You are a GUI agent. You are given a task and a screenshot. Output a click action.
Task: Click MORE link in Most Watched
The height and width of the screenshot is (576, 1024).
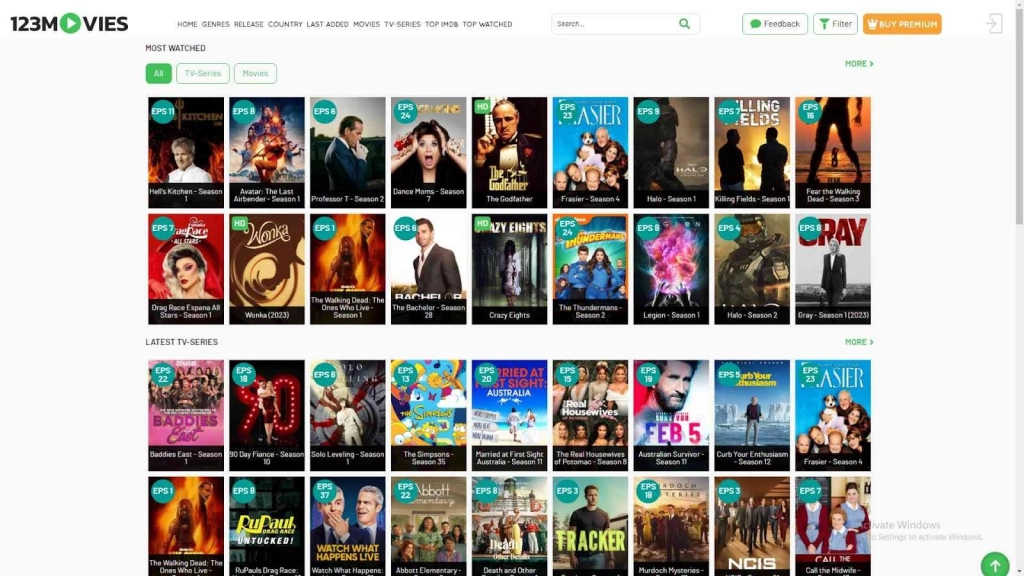[859, 63]
